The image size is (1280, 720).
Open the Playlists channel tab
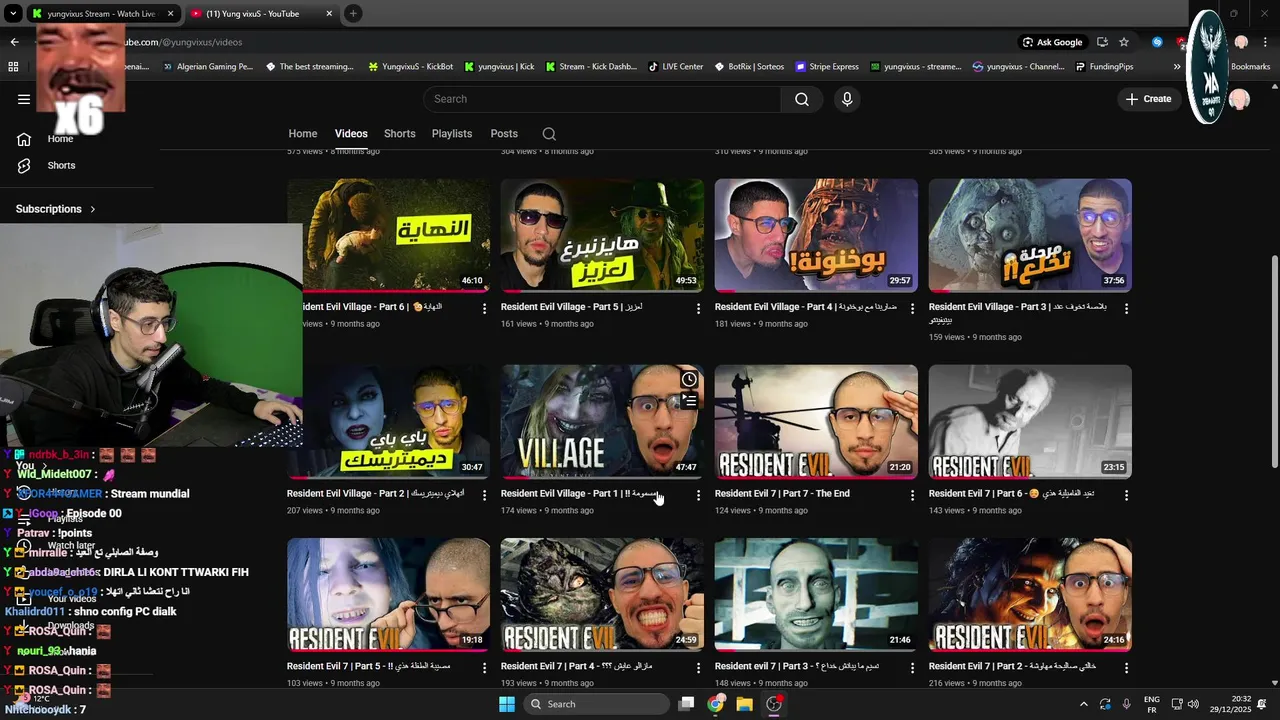pyautogui.click(x=452, y=134)
